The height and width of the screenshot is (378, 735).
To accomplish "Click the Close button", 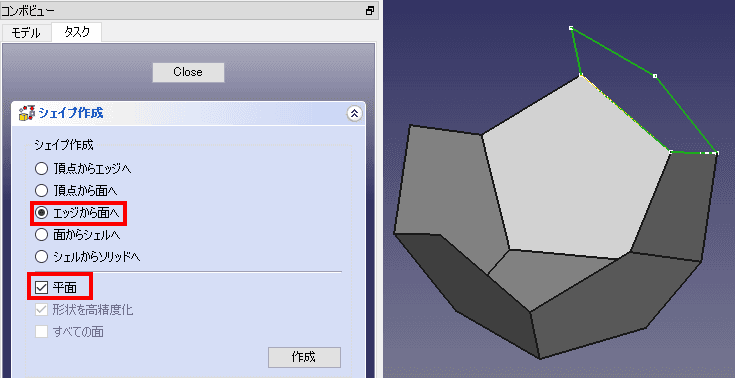I will pos(188,72).
